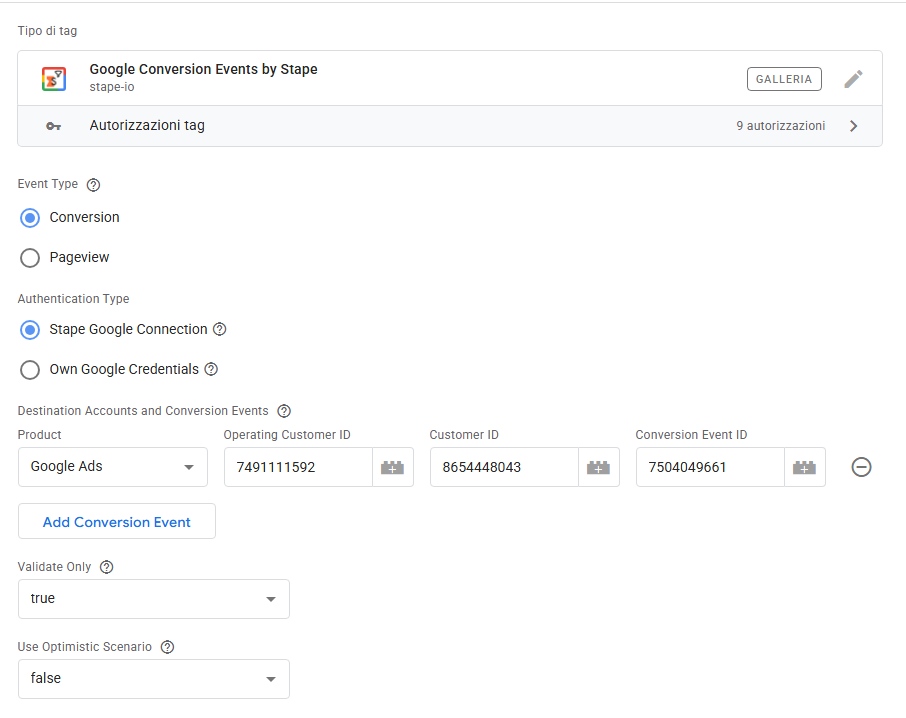Click the pencil edit icon for tag type
Viewport: 906px width, 718px height.
[x=852, y=79]
